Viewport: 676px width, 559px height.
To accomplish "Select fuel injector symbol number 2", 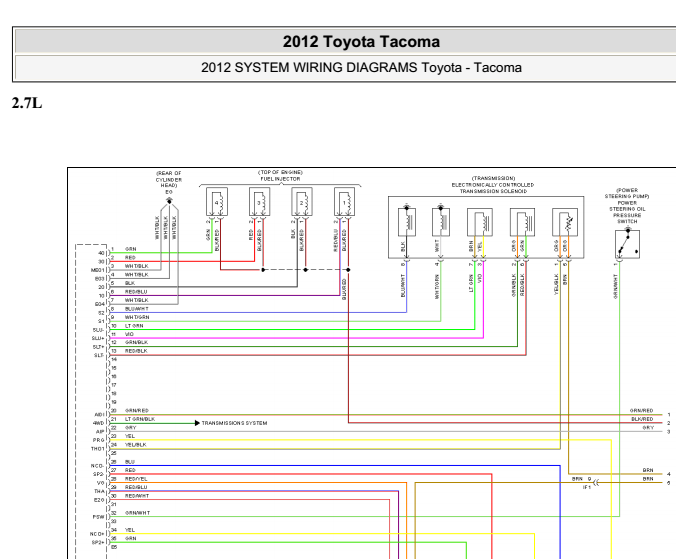I will [x=302, y=202].
